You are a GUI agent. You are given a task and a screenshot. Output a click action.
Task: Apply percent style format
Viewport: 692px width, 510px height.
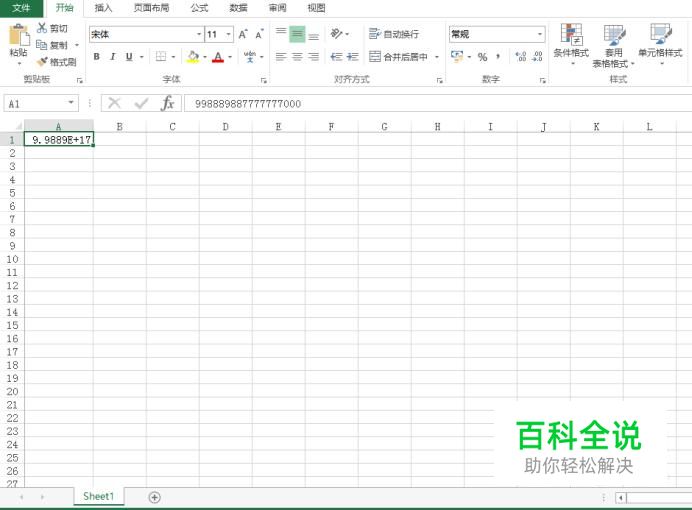click(482, 57)
